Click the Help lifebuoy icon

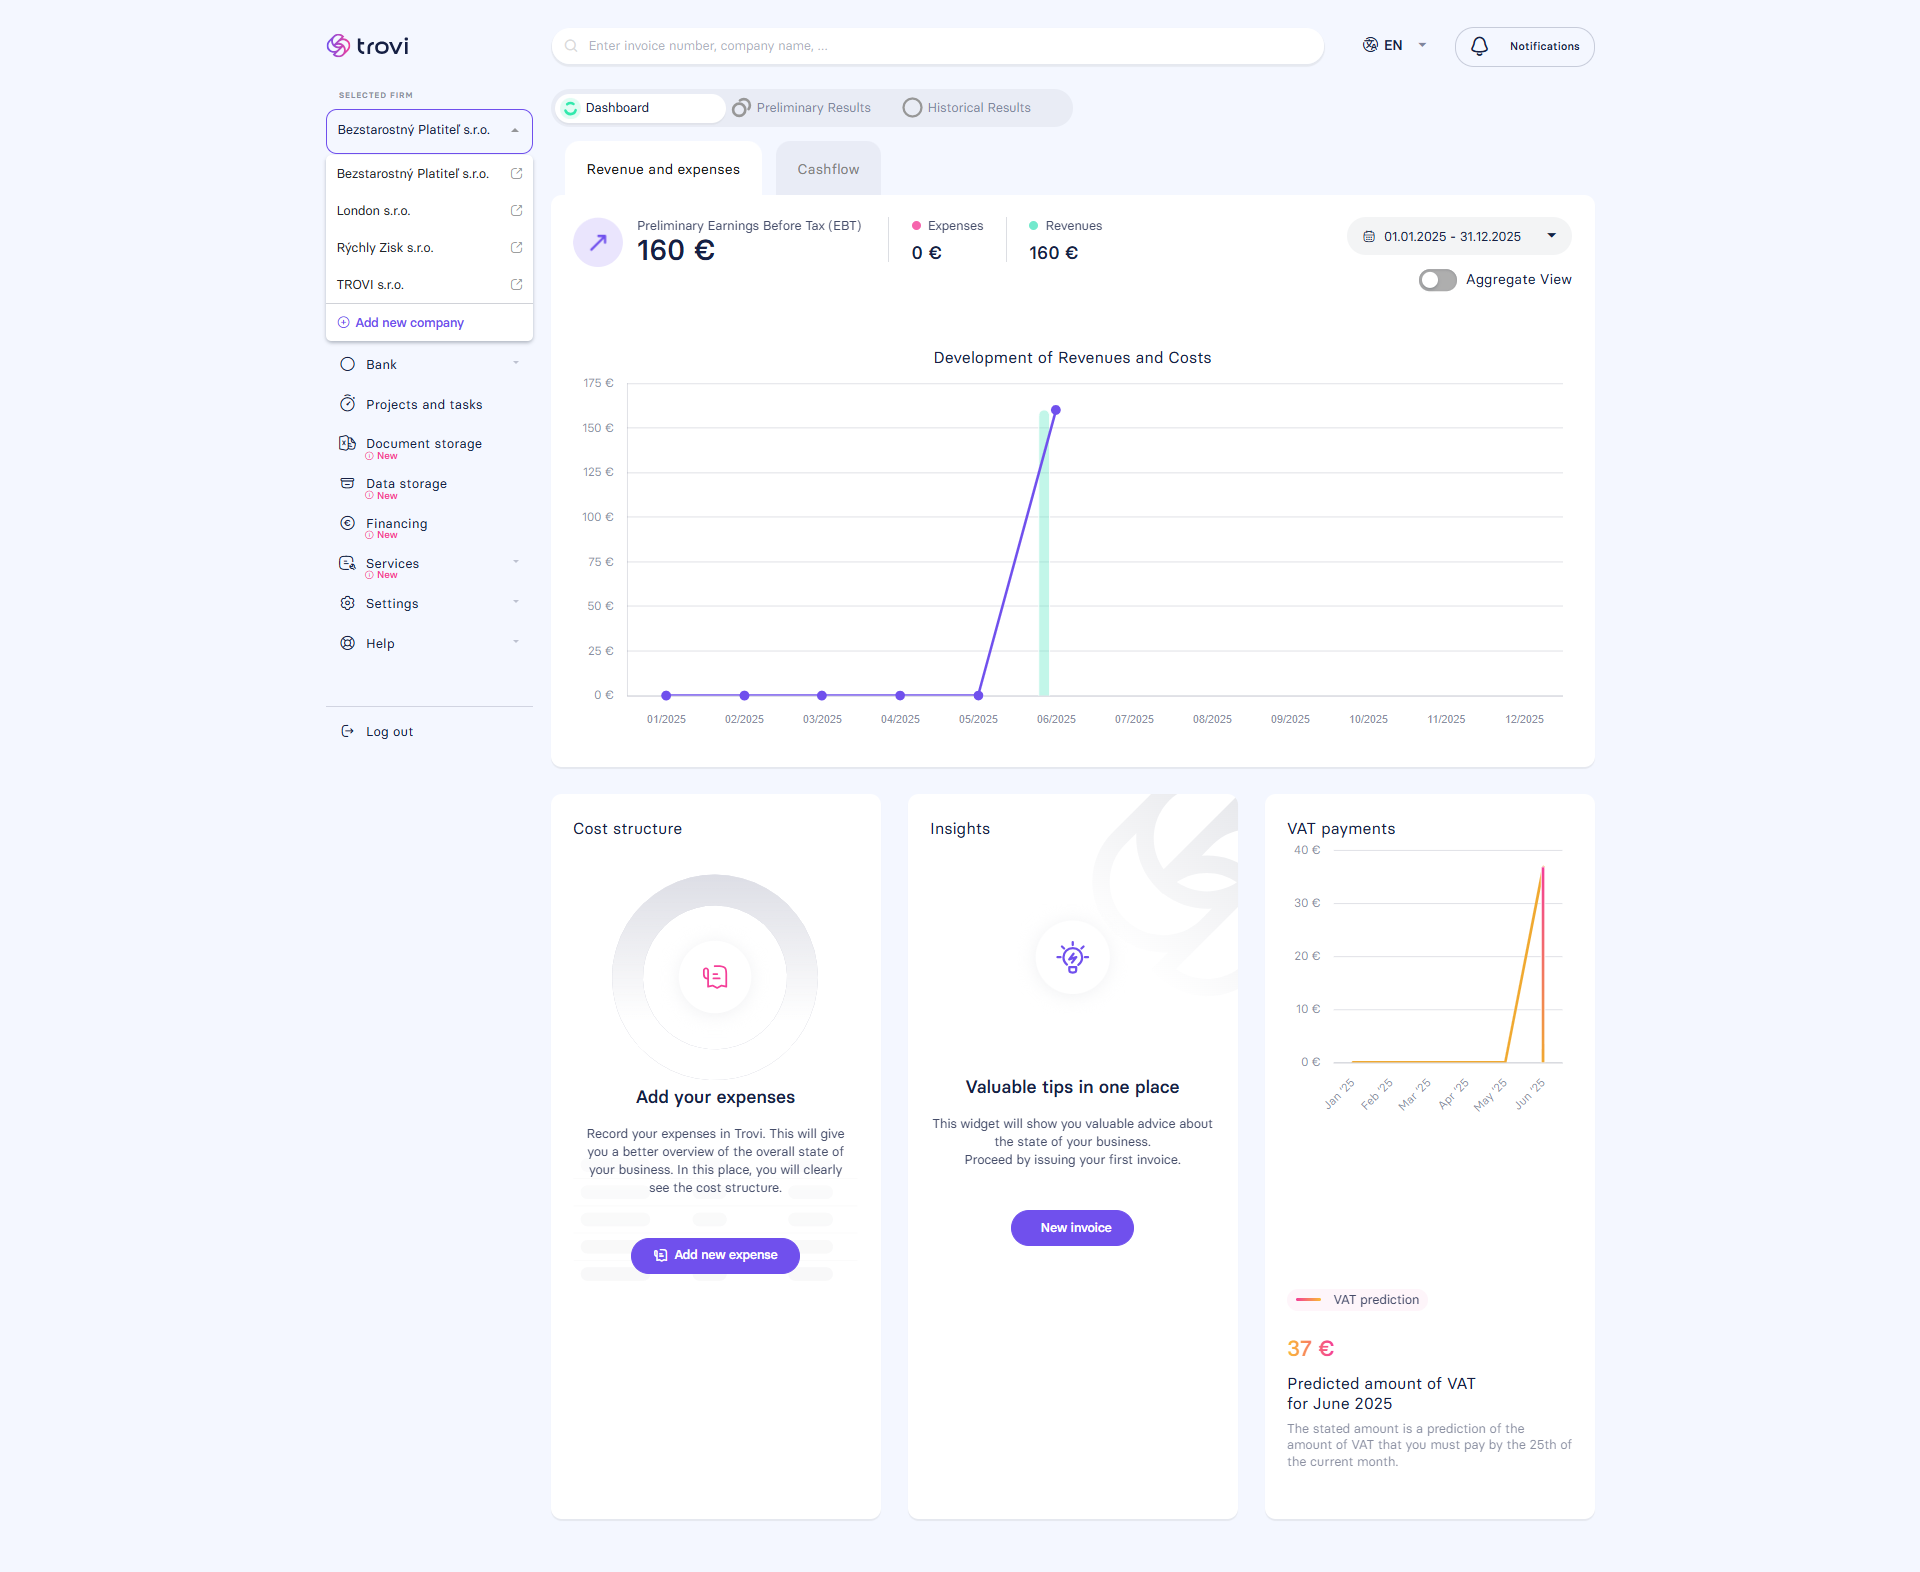(x=347, y=643)
